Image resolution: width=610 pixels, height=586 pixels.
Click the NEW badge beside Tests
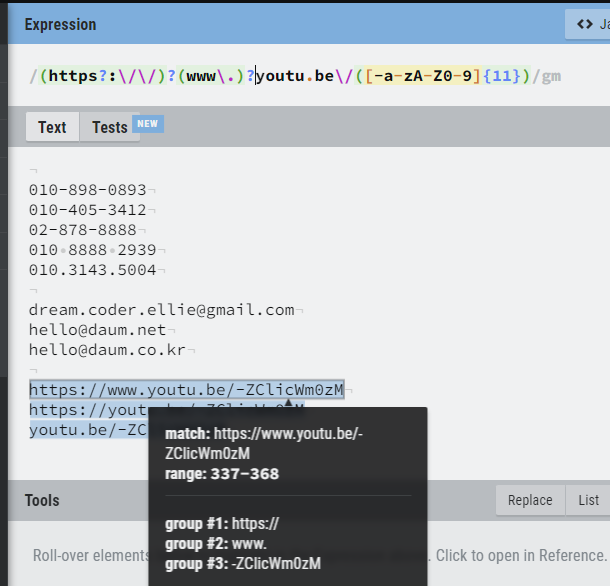coord(148,124)
